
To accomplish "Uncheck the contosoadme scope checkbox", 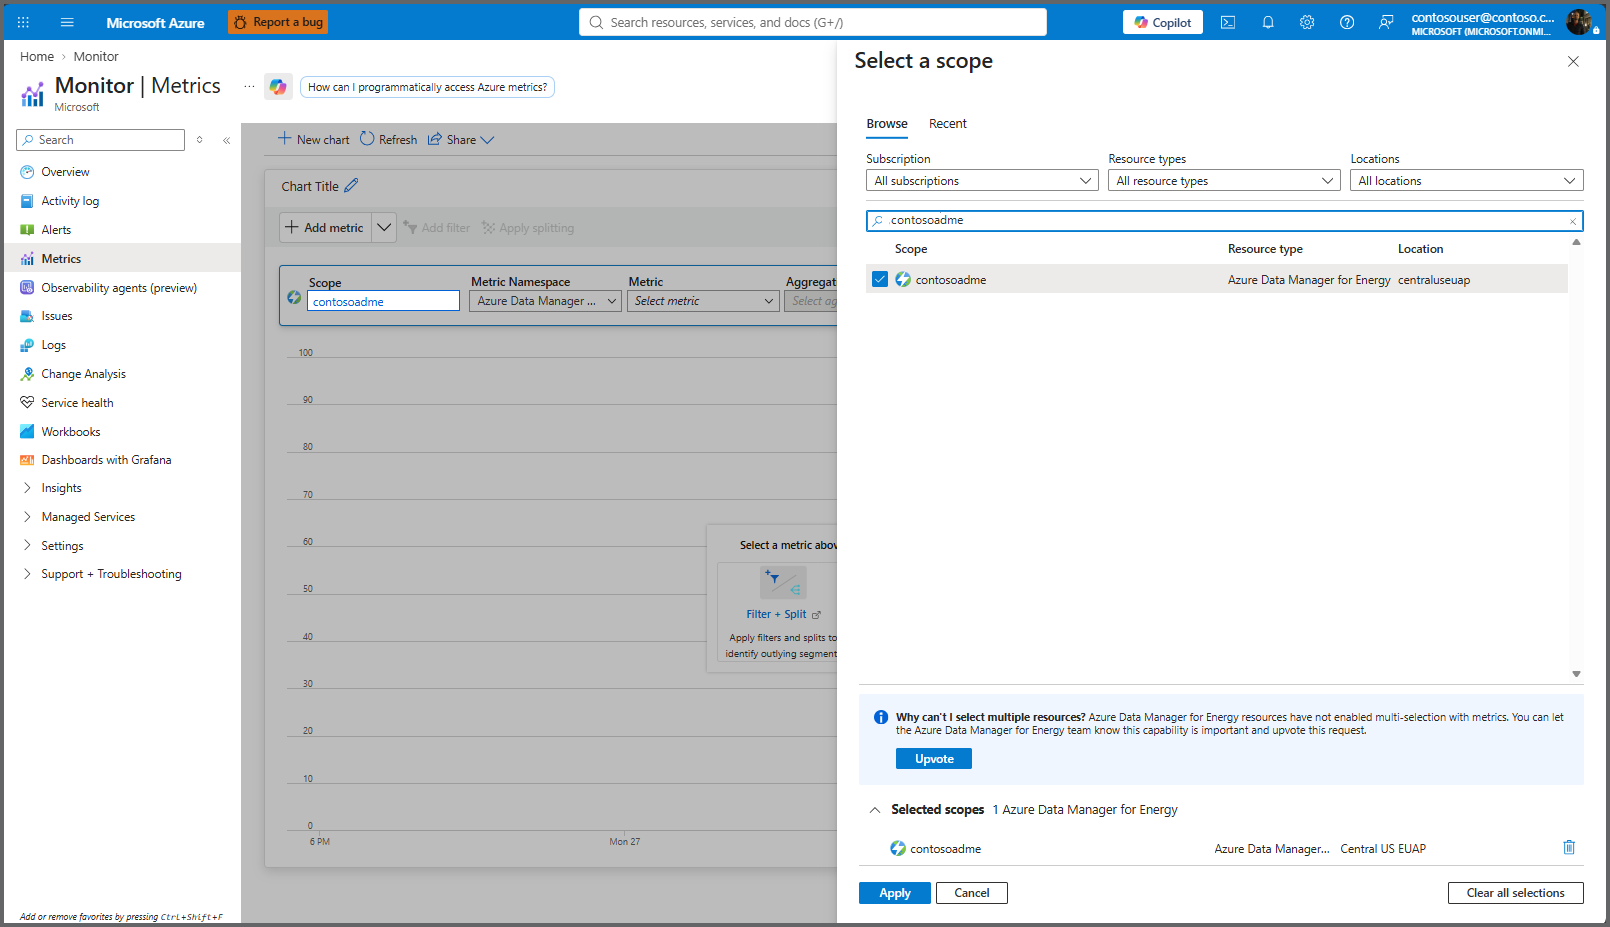I will point(880,279).
